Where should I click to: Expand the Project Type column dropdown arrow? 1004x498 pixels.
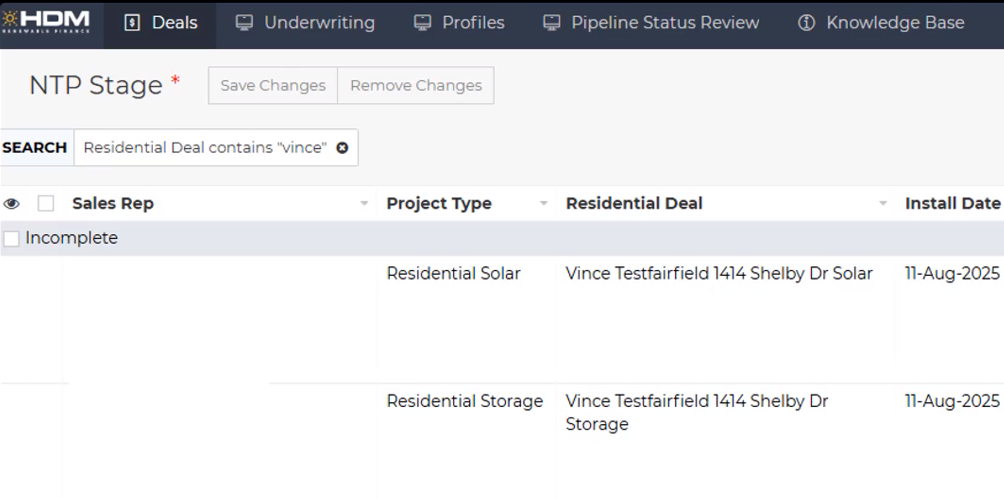pyautogui.click(x=544, y=204)
